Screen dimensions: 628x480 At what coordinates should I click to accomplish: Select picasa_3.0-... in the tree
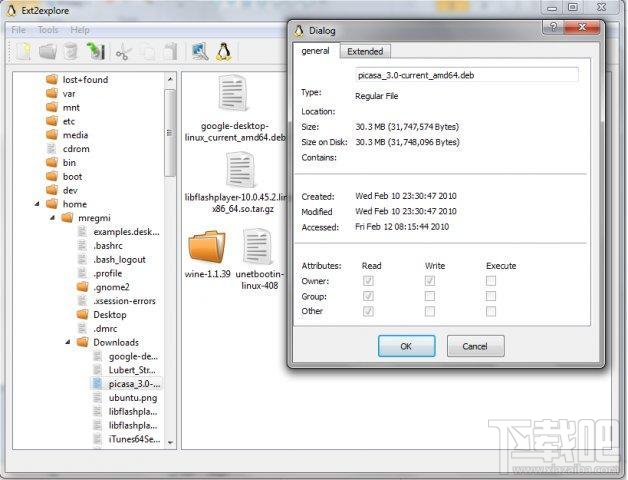[x=134, y=384]
